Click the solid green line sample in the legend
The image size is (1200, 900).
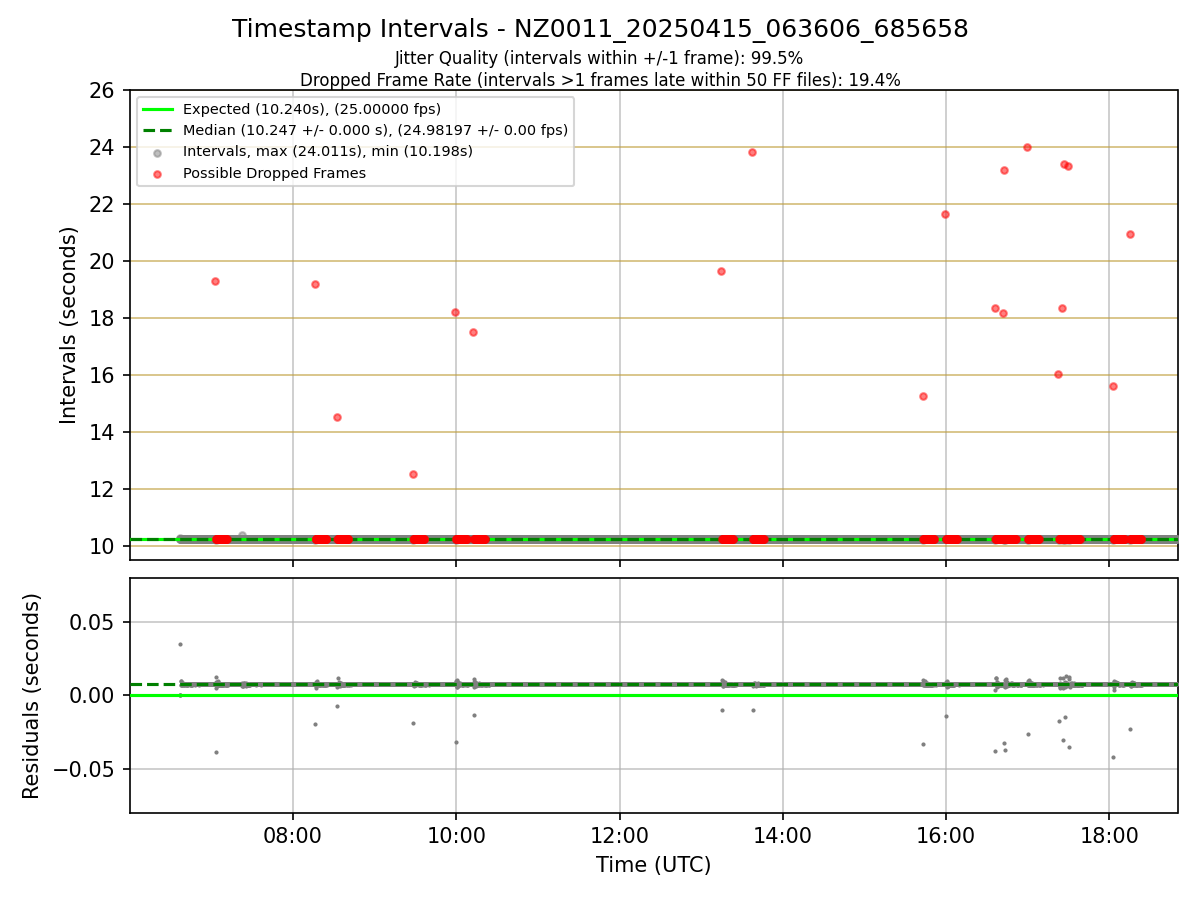pos(158,109)
